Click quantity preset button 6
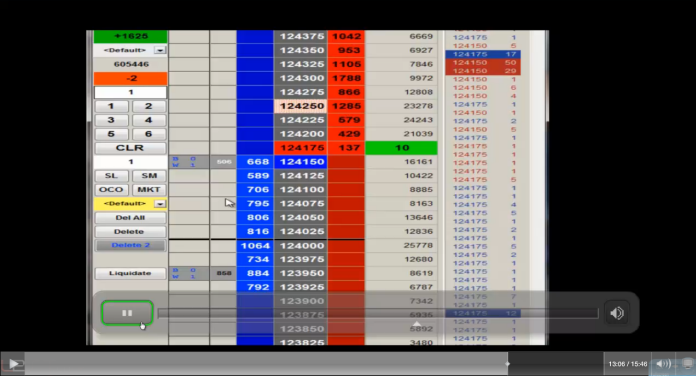The image size is (696, 376). pos(149,134)
